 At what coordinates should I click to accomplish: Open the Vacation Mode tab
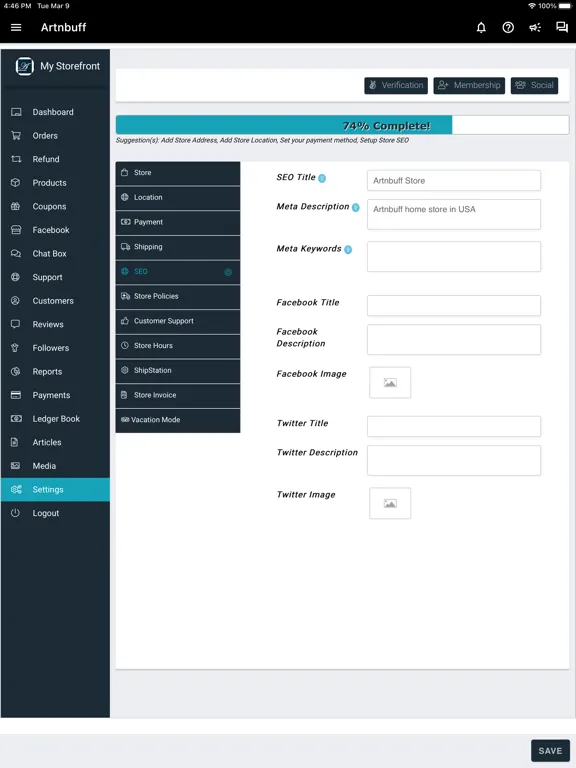[178, 420]
